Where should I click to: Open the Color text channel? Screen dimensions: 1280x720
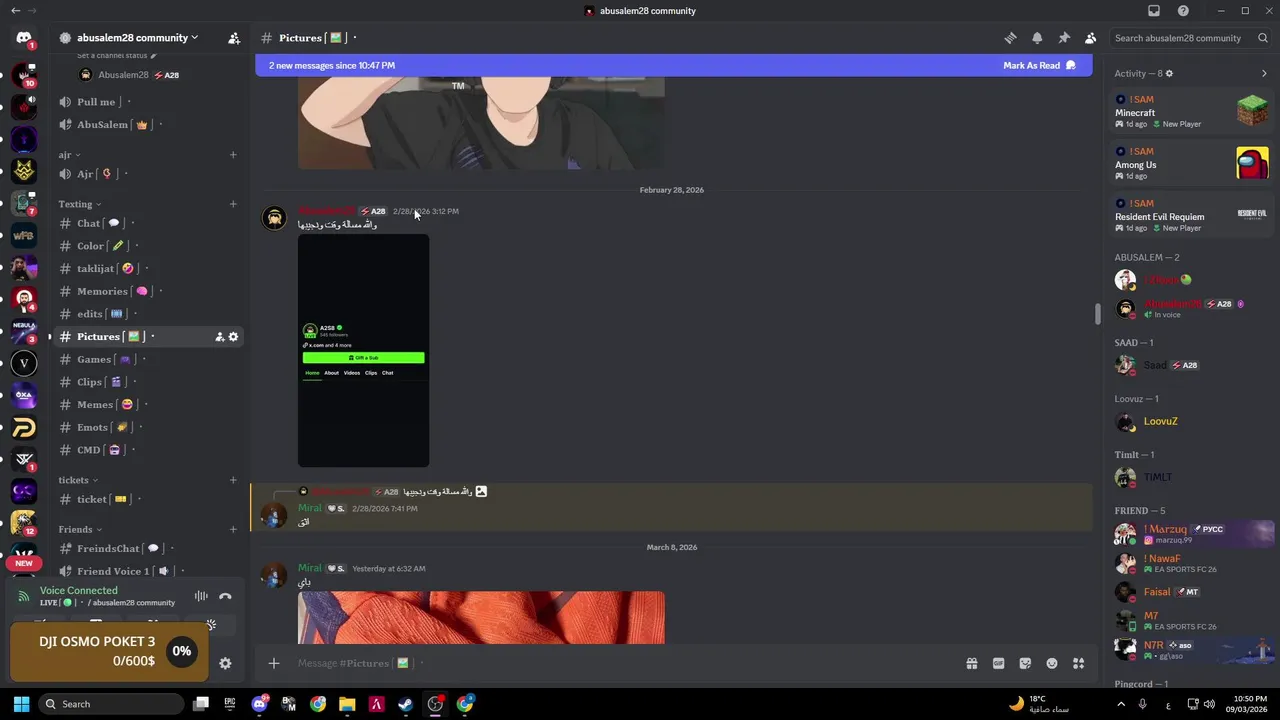click(148, 246)
